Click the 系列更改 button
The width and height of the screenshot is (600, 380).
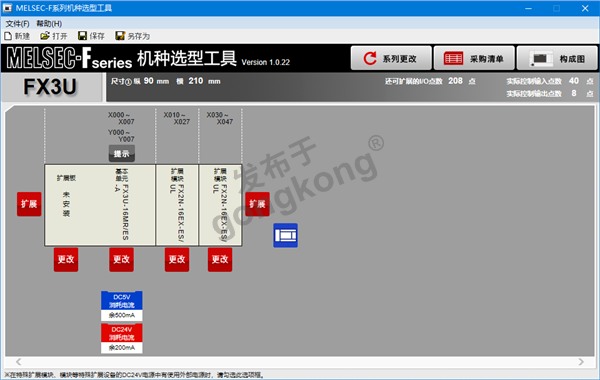[x=391, y=58]
